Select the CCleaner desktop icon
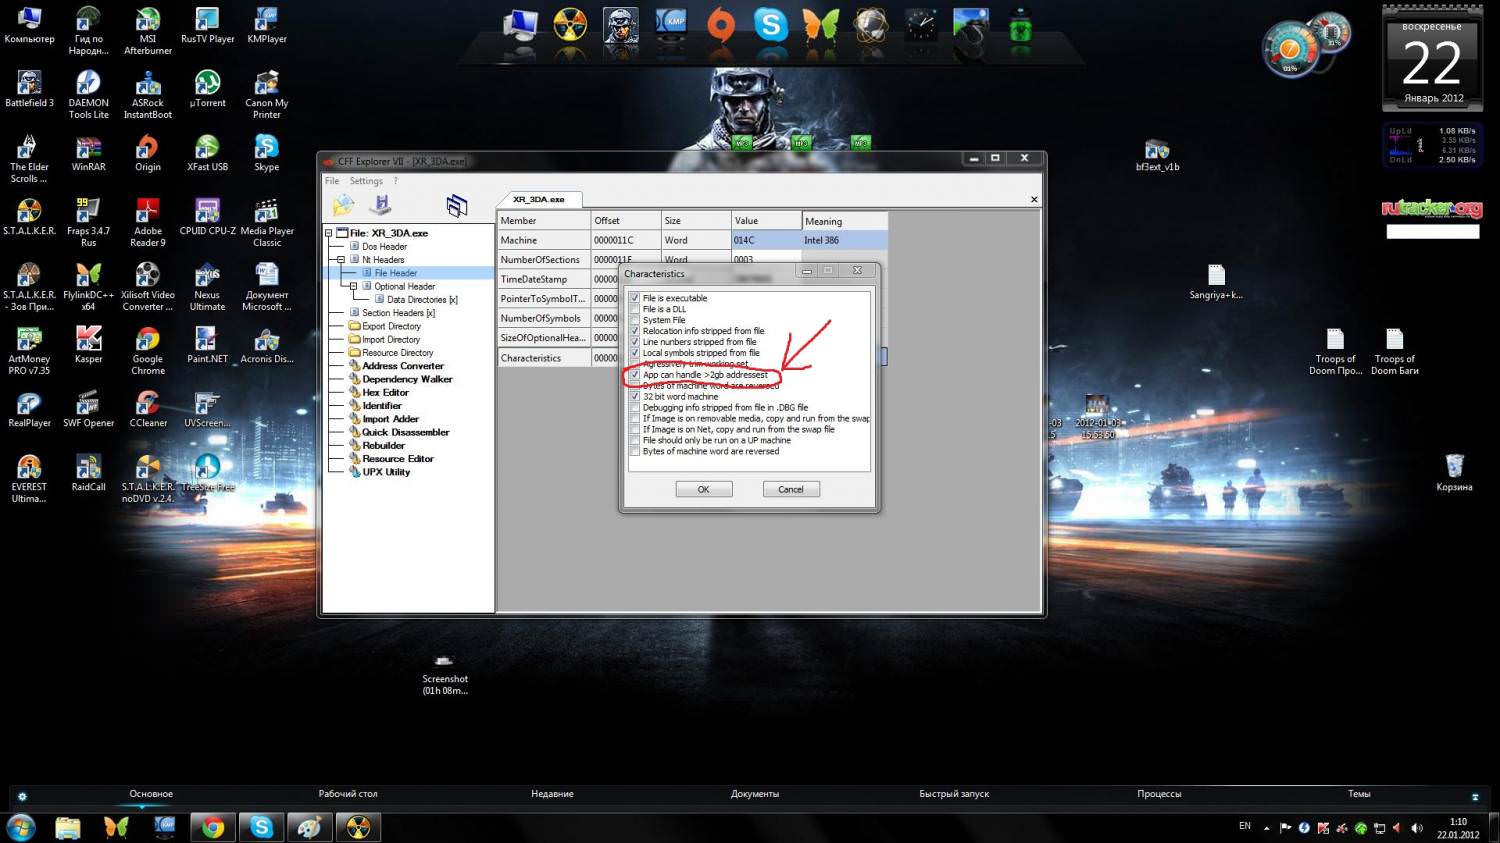Screen dimensions: 1500x843 (148, 410)
